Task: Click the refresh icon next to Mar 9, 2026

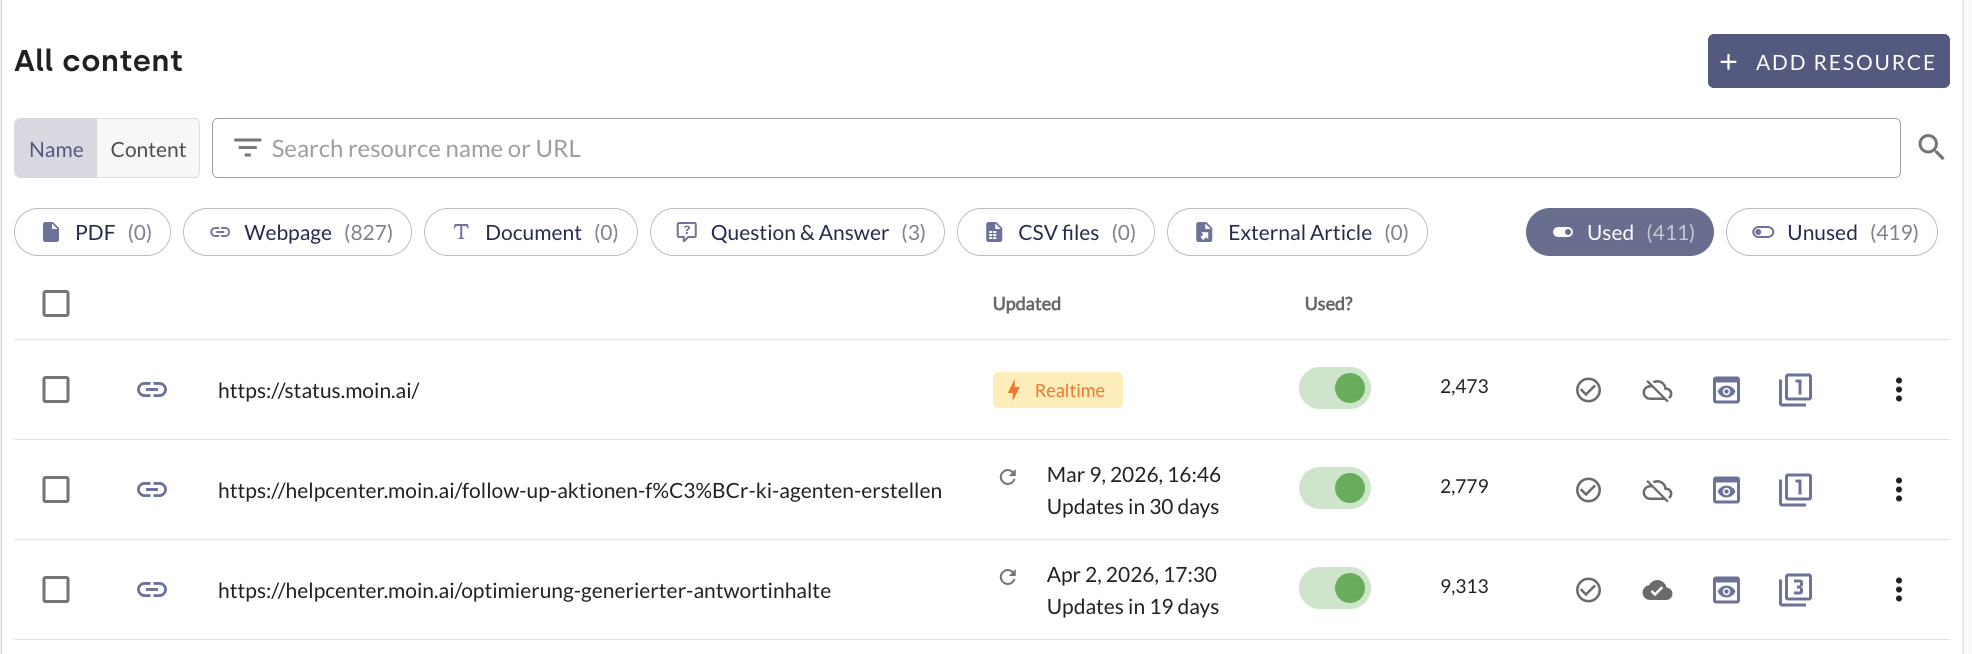Action: pos(1008,477)
